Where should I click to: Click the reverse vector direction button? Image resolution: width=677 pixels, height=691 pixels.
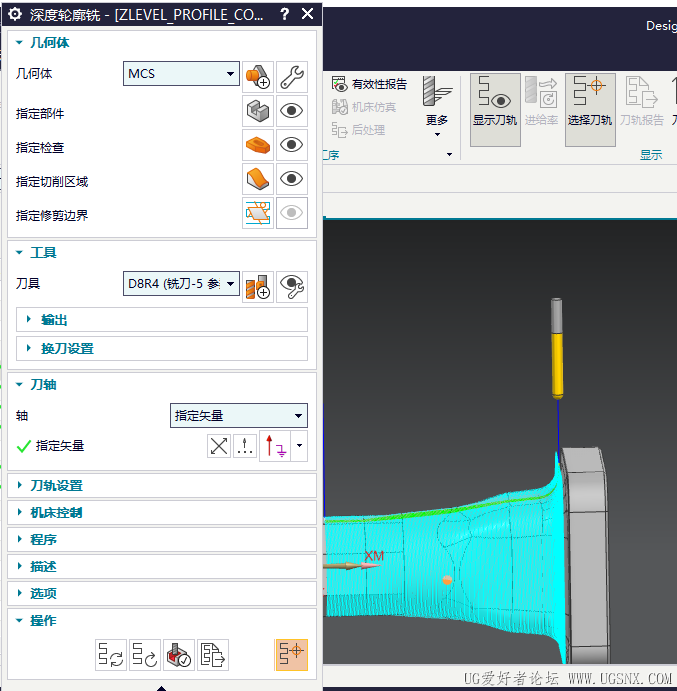click(x=219, y=446)
